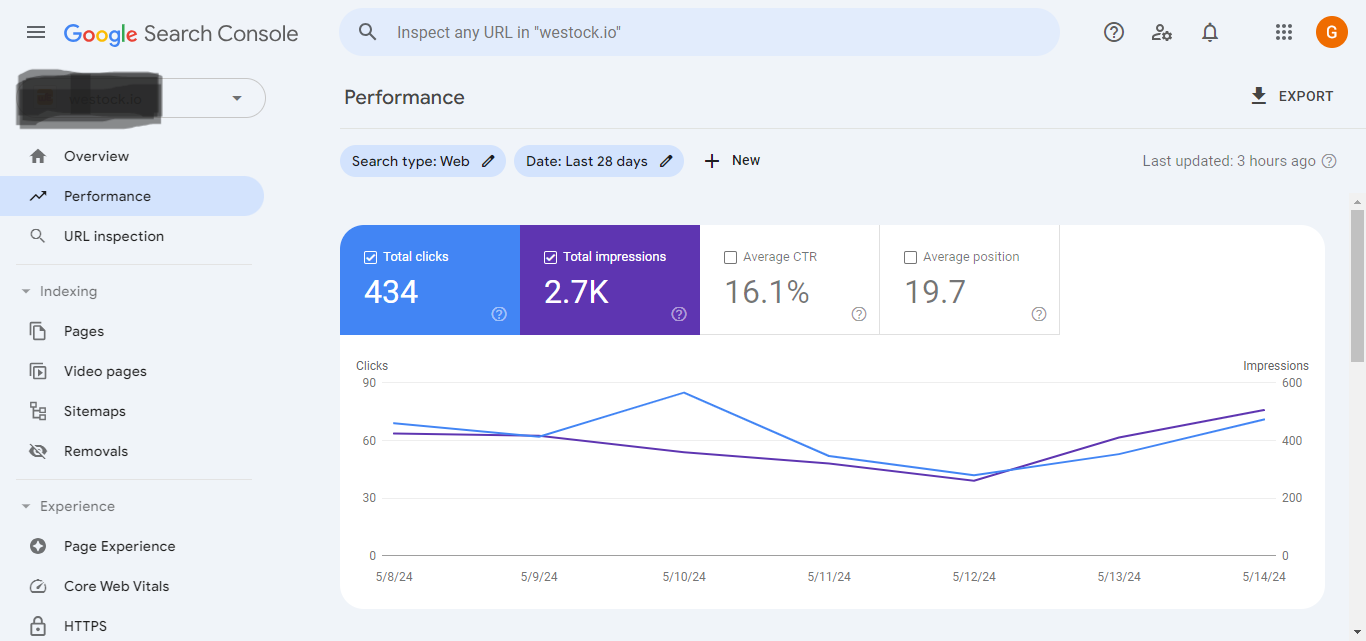Click the Page Experience star icon
This screenshot has height=641, width=1366.
pos(38,546)
